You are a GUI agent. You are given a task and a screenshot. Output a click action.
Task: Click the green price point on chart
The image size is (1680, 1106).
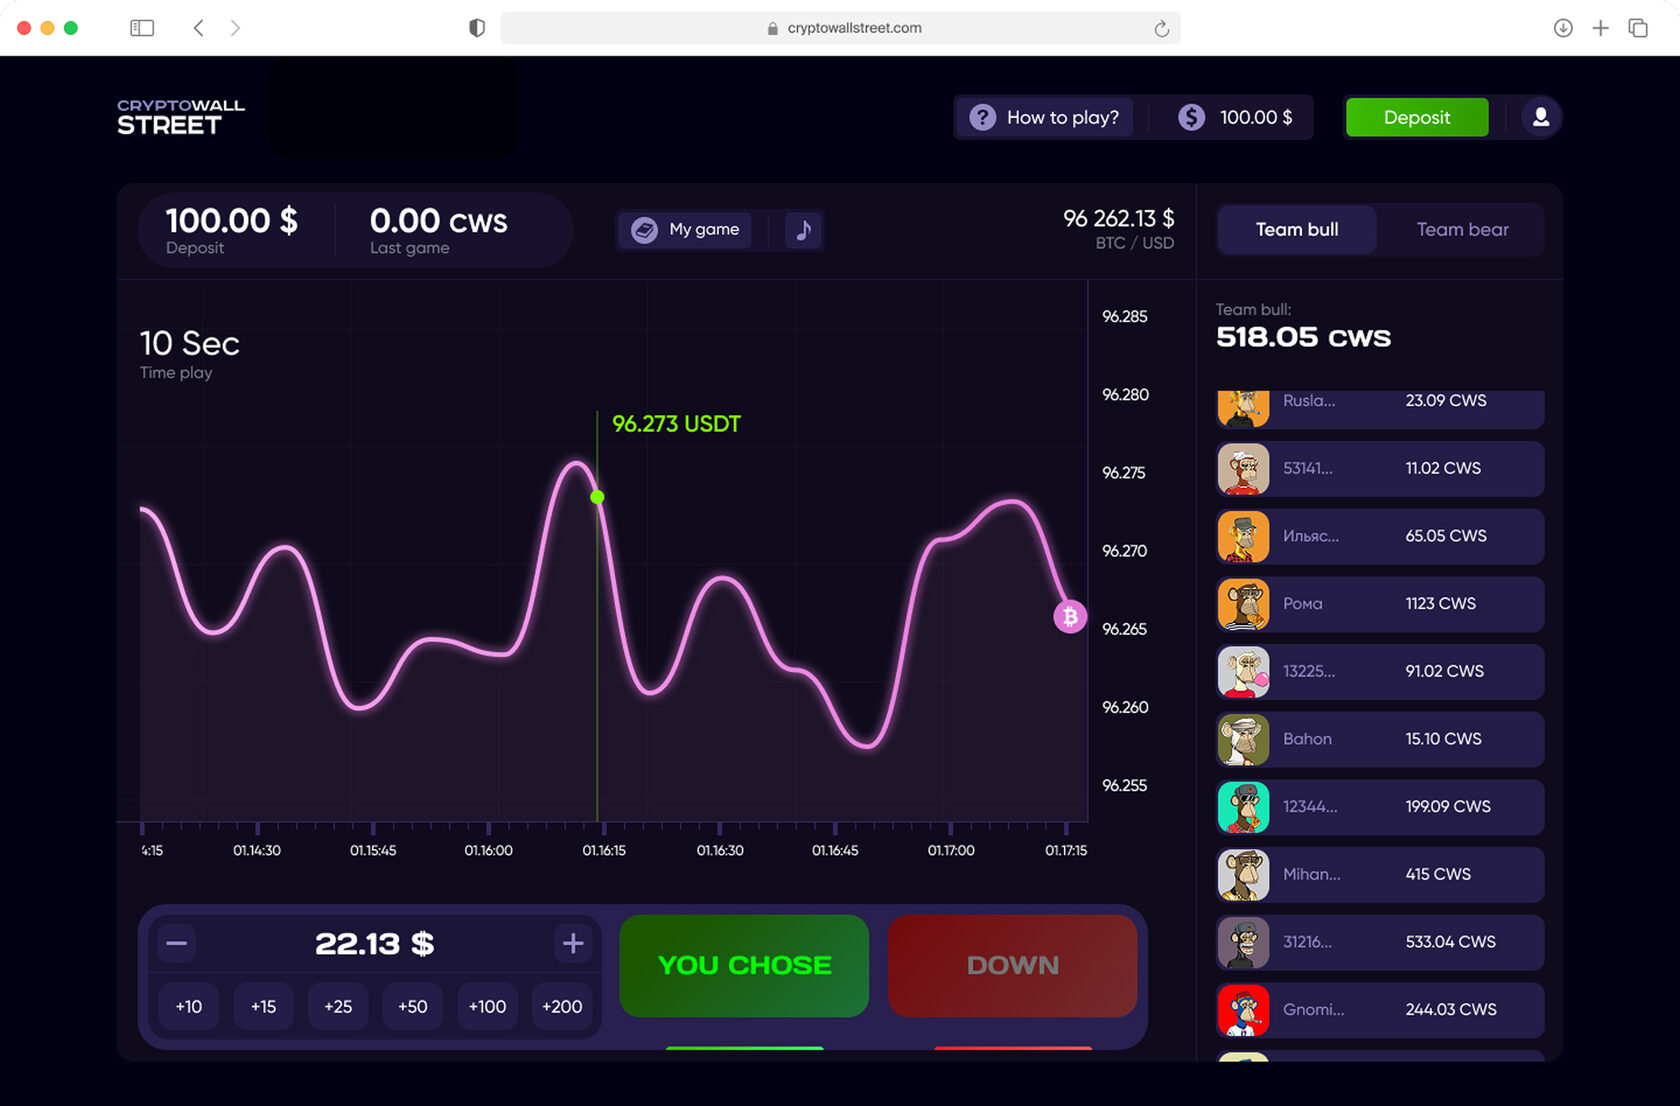pos(597,497)
